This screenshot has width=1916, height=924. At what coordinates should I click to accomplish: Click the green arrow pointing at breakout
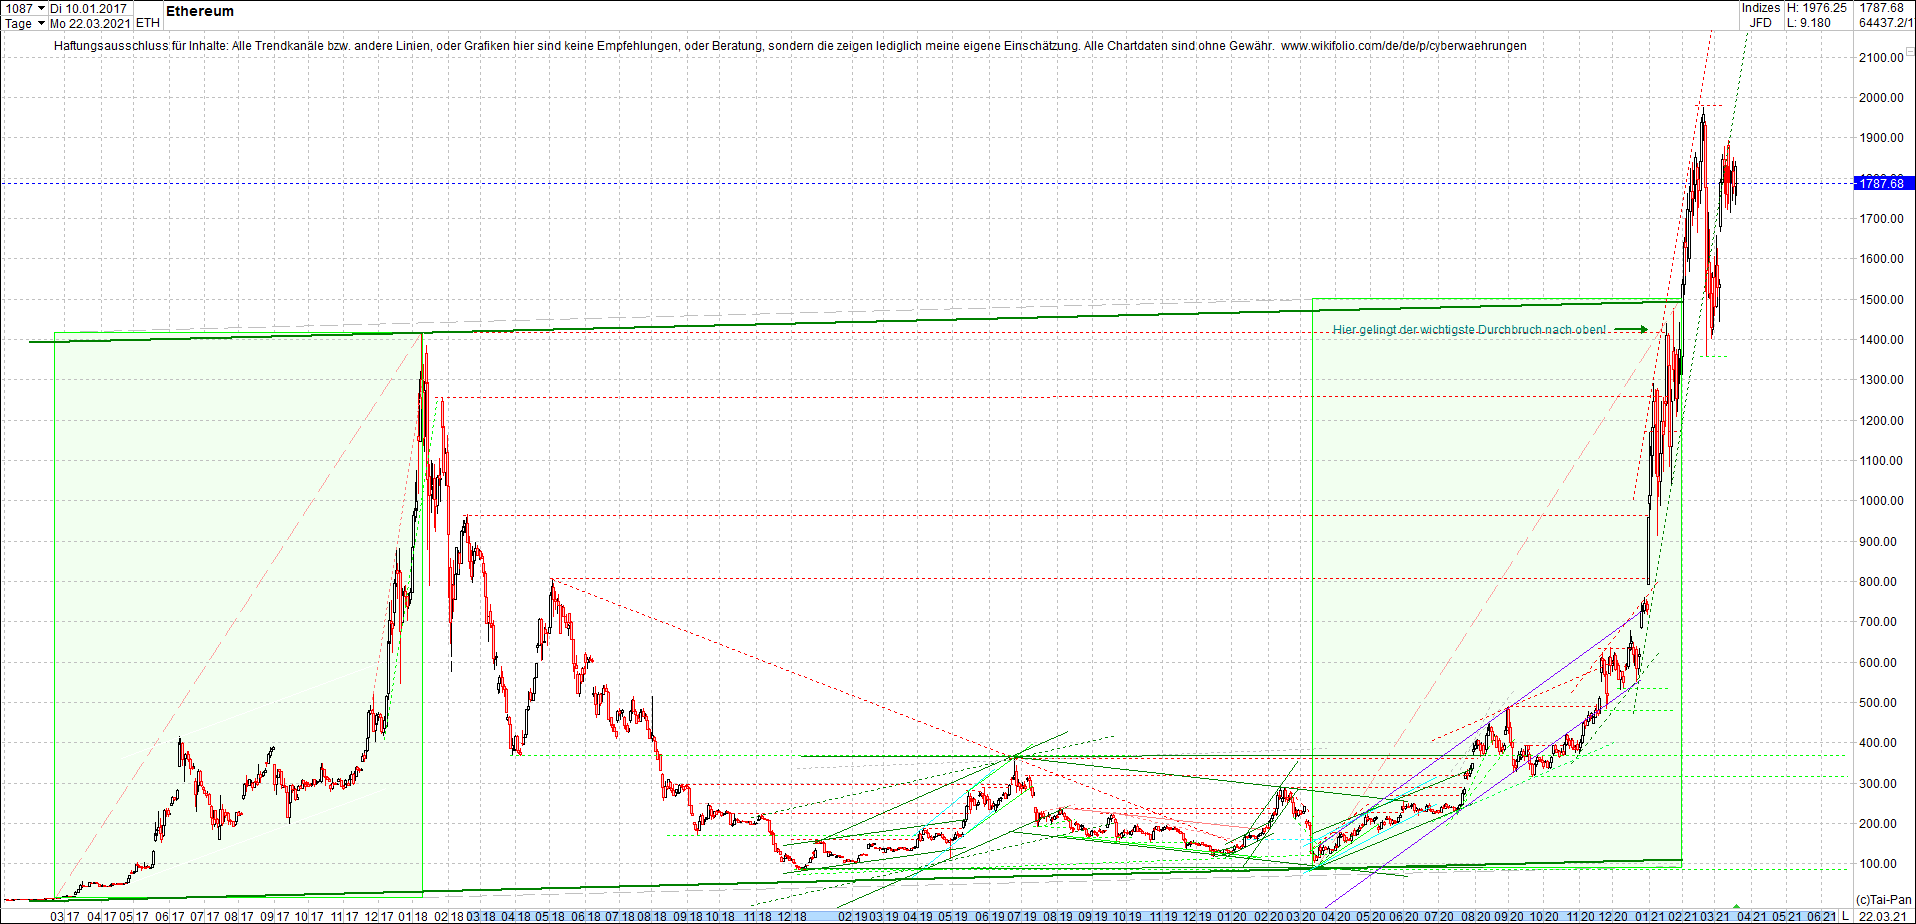click(x=1632, y=329)
